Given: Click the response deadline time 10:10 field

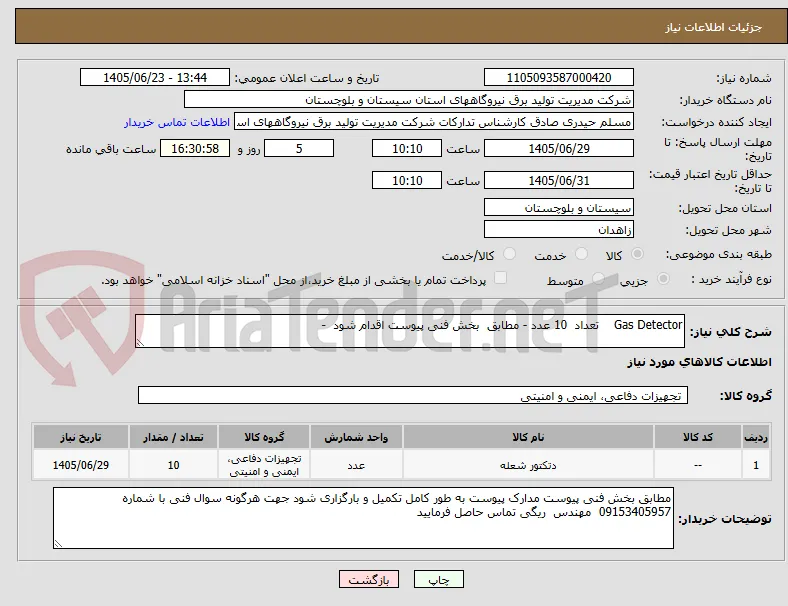Looking at the screenshot, I should point(407,148).
